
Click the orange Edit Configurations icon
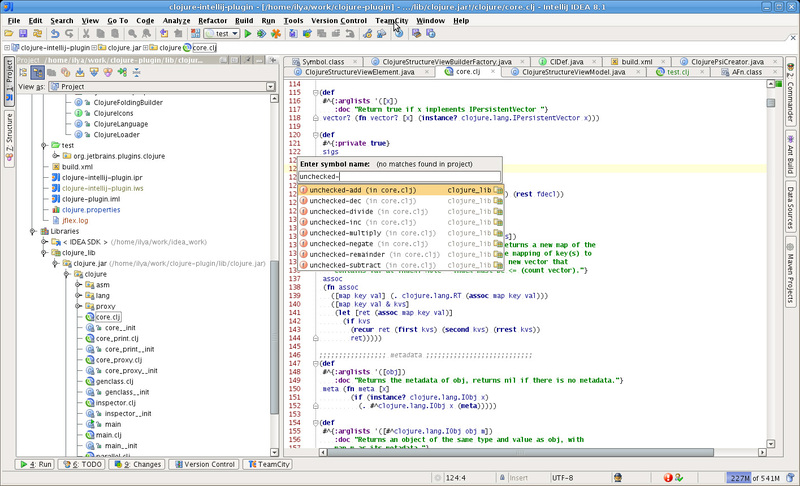pyautogui.click(x=276, y=34)
